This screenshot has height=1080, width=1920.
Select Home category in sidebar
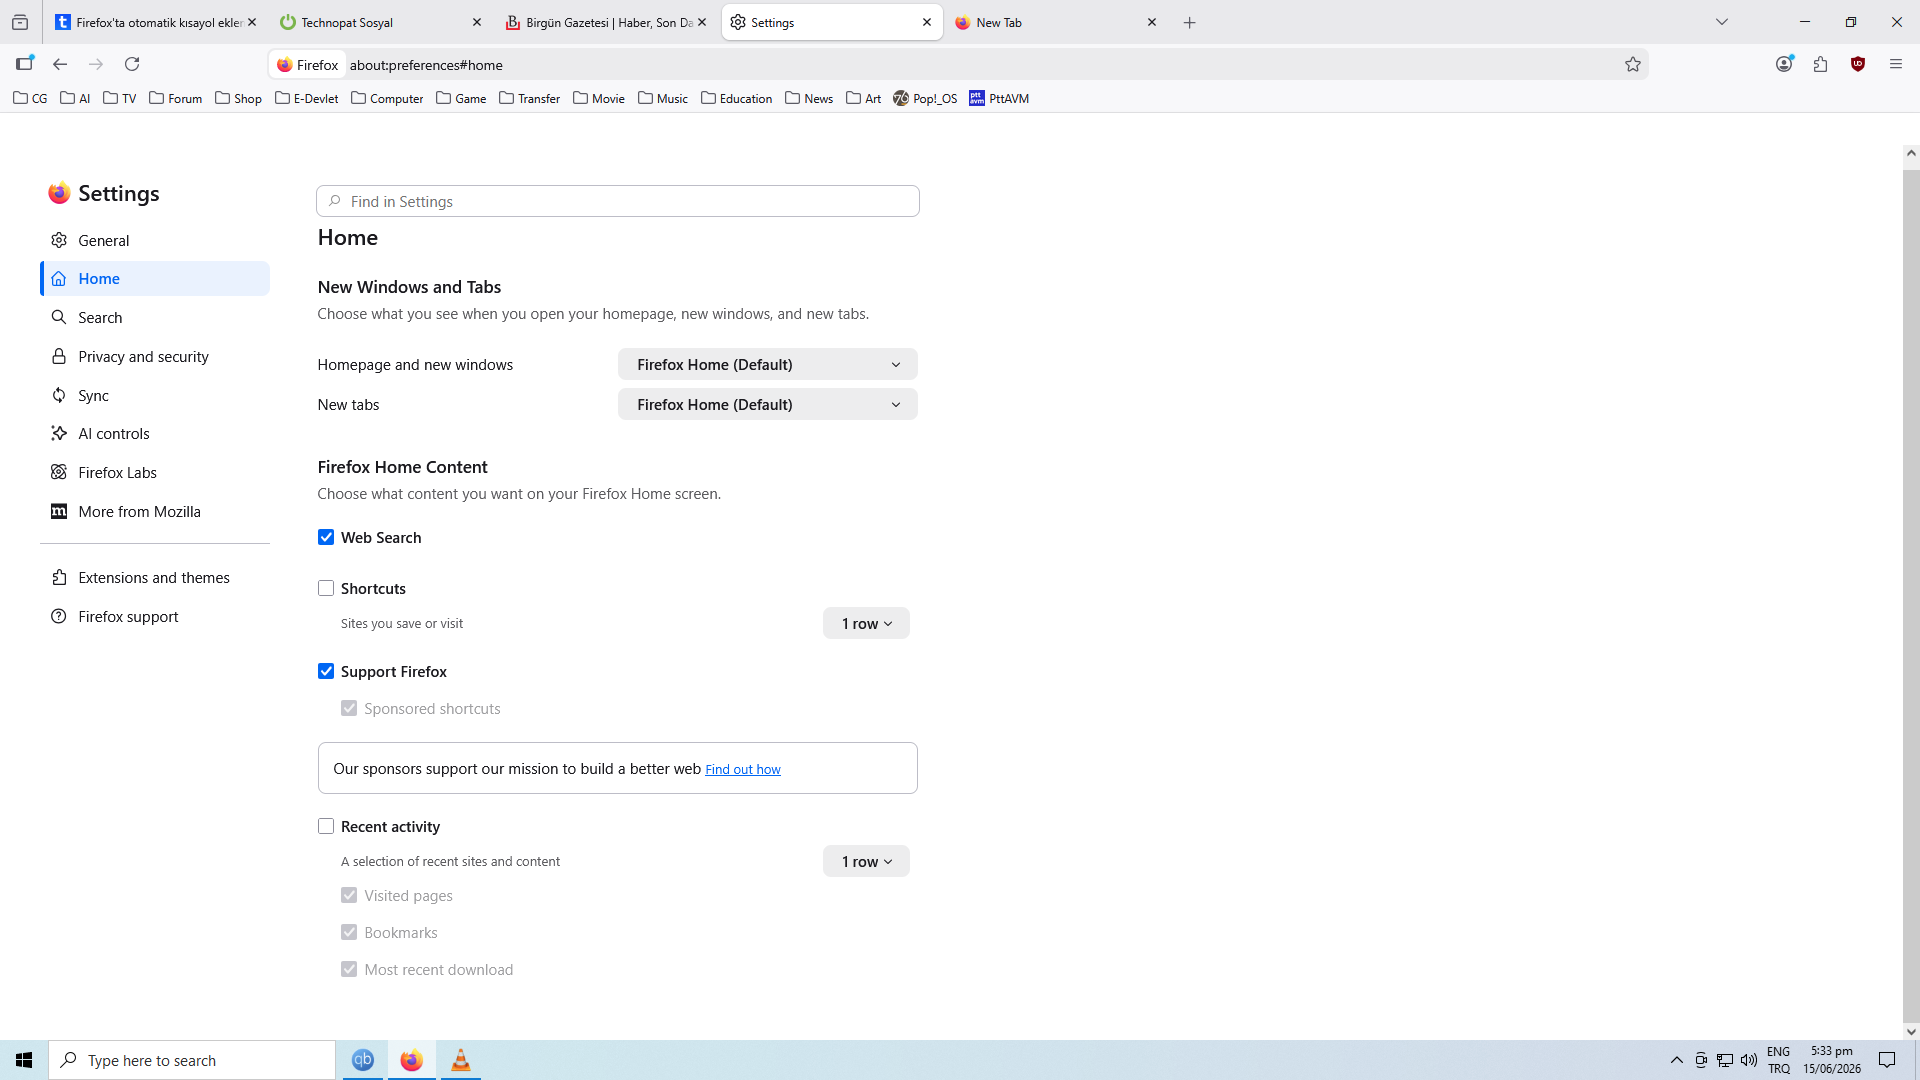[155, 278]
